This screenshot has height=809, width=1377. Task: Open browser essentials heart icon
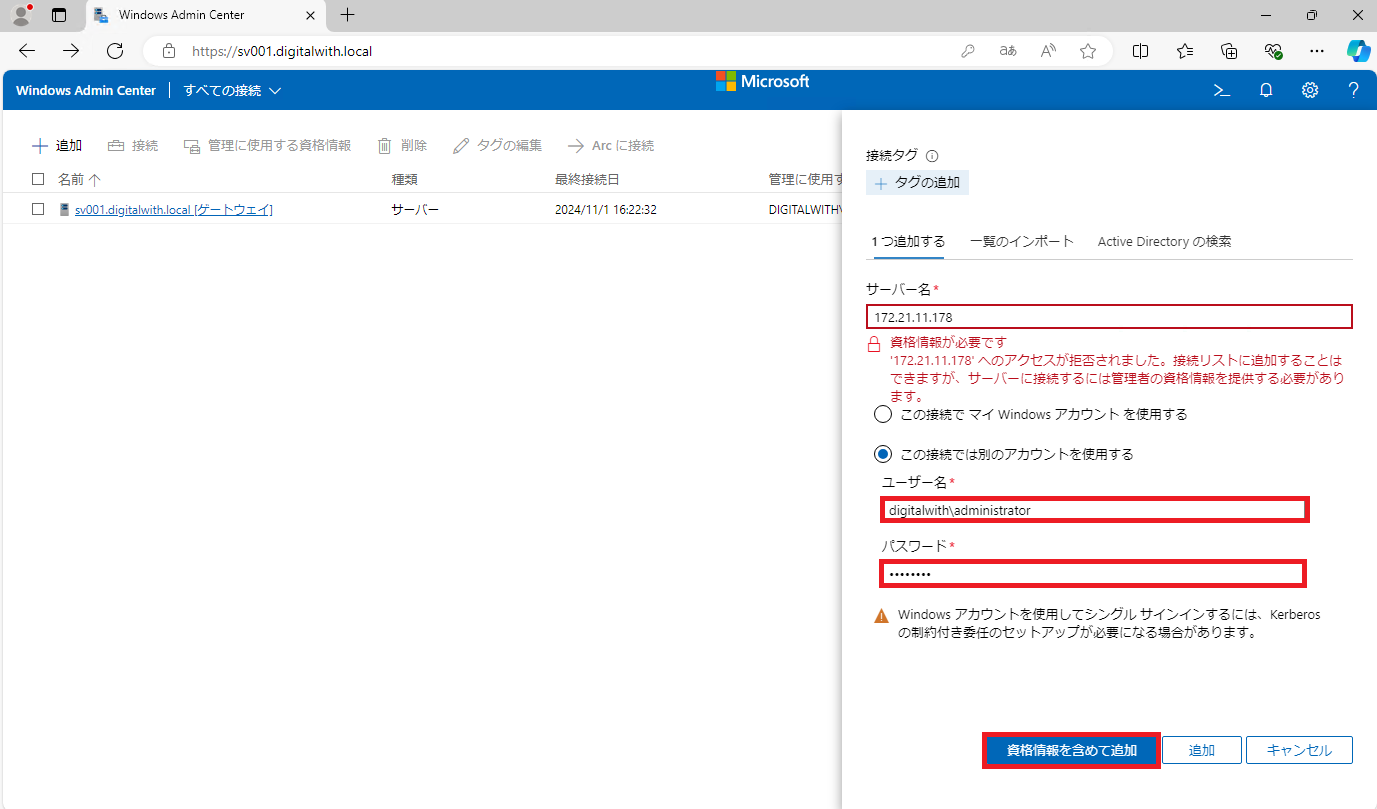(1273, 51)
